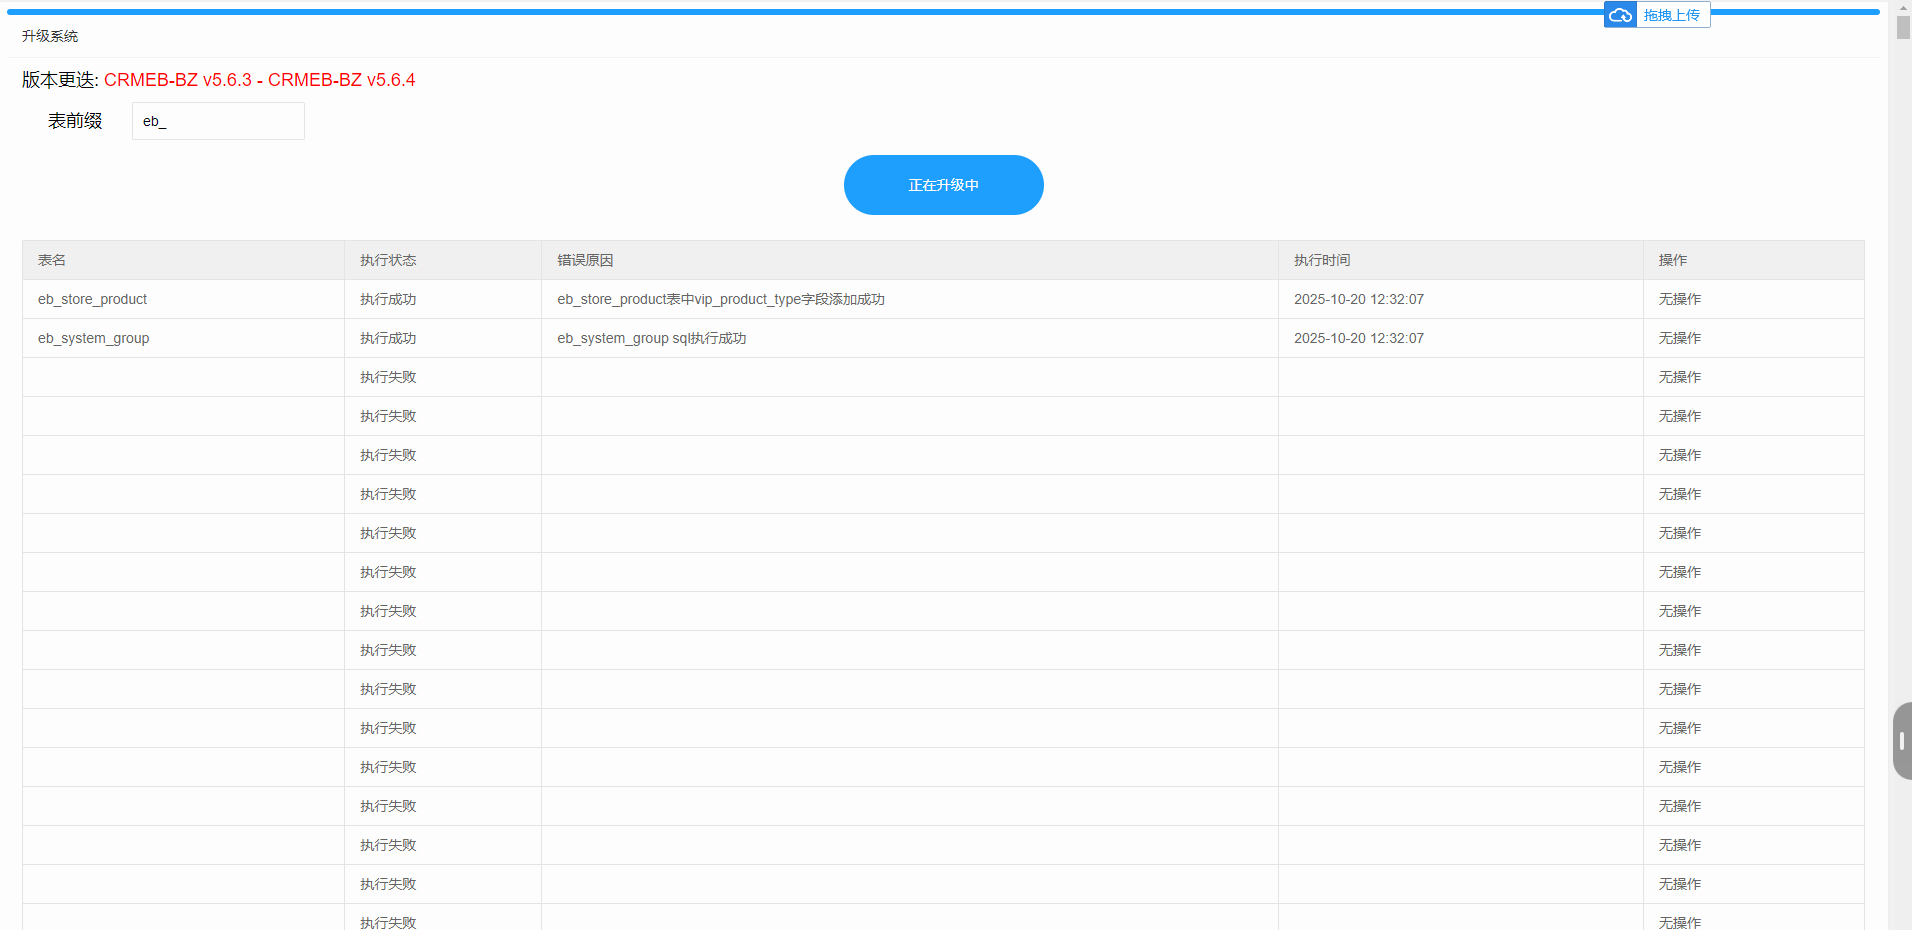Click the 升级系统 page title
This screenshot has width=1912, height=930.
(x=50, y=36)
